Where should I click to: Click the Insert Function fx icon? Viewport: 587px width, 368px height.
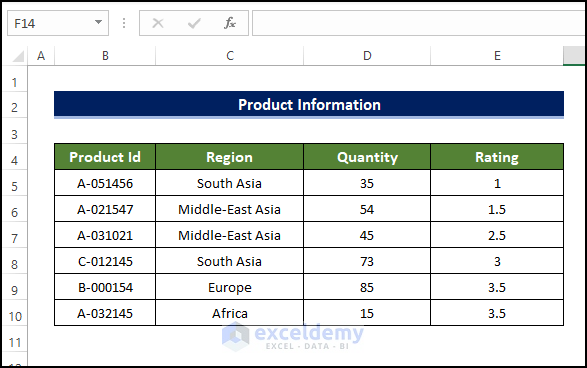pyautogui.click(x=230, y=23)
